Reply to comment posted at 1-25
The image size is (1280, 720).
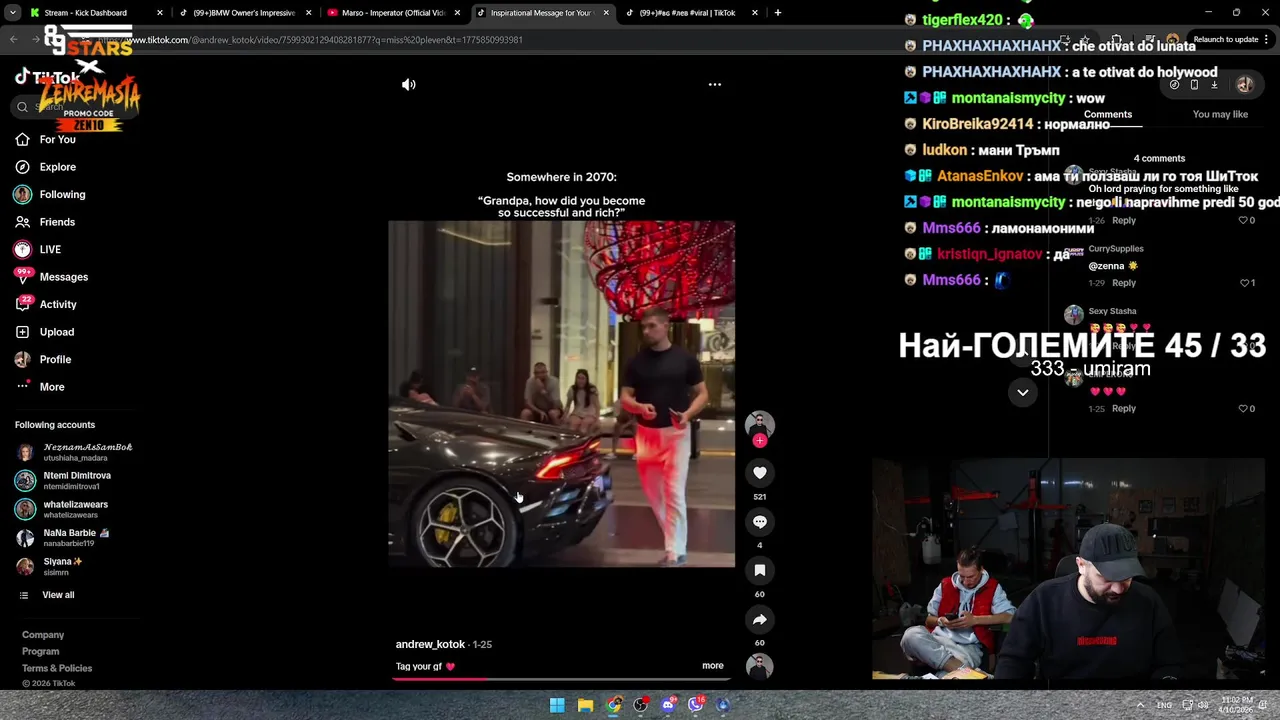(1124, 409)
